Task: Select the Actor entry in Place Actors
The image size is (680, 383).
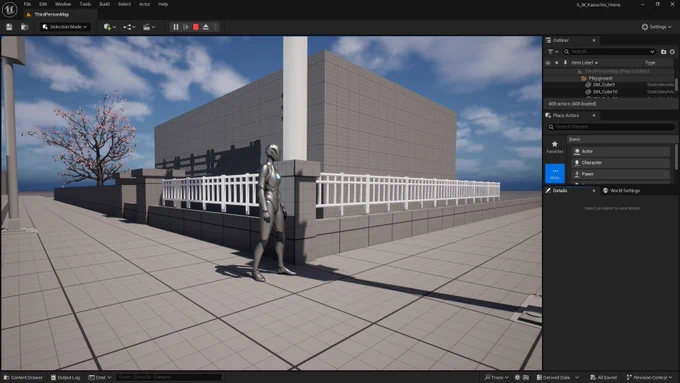Action: pyautogui.click(x=620, y=151)
